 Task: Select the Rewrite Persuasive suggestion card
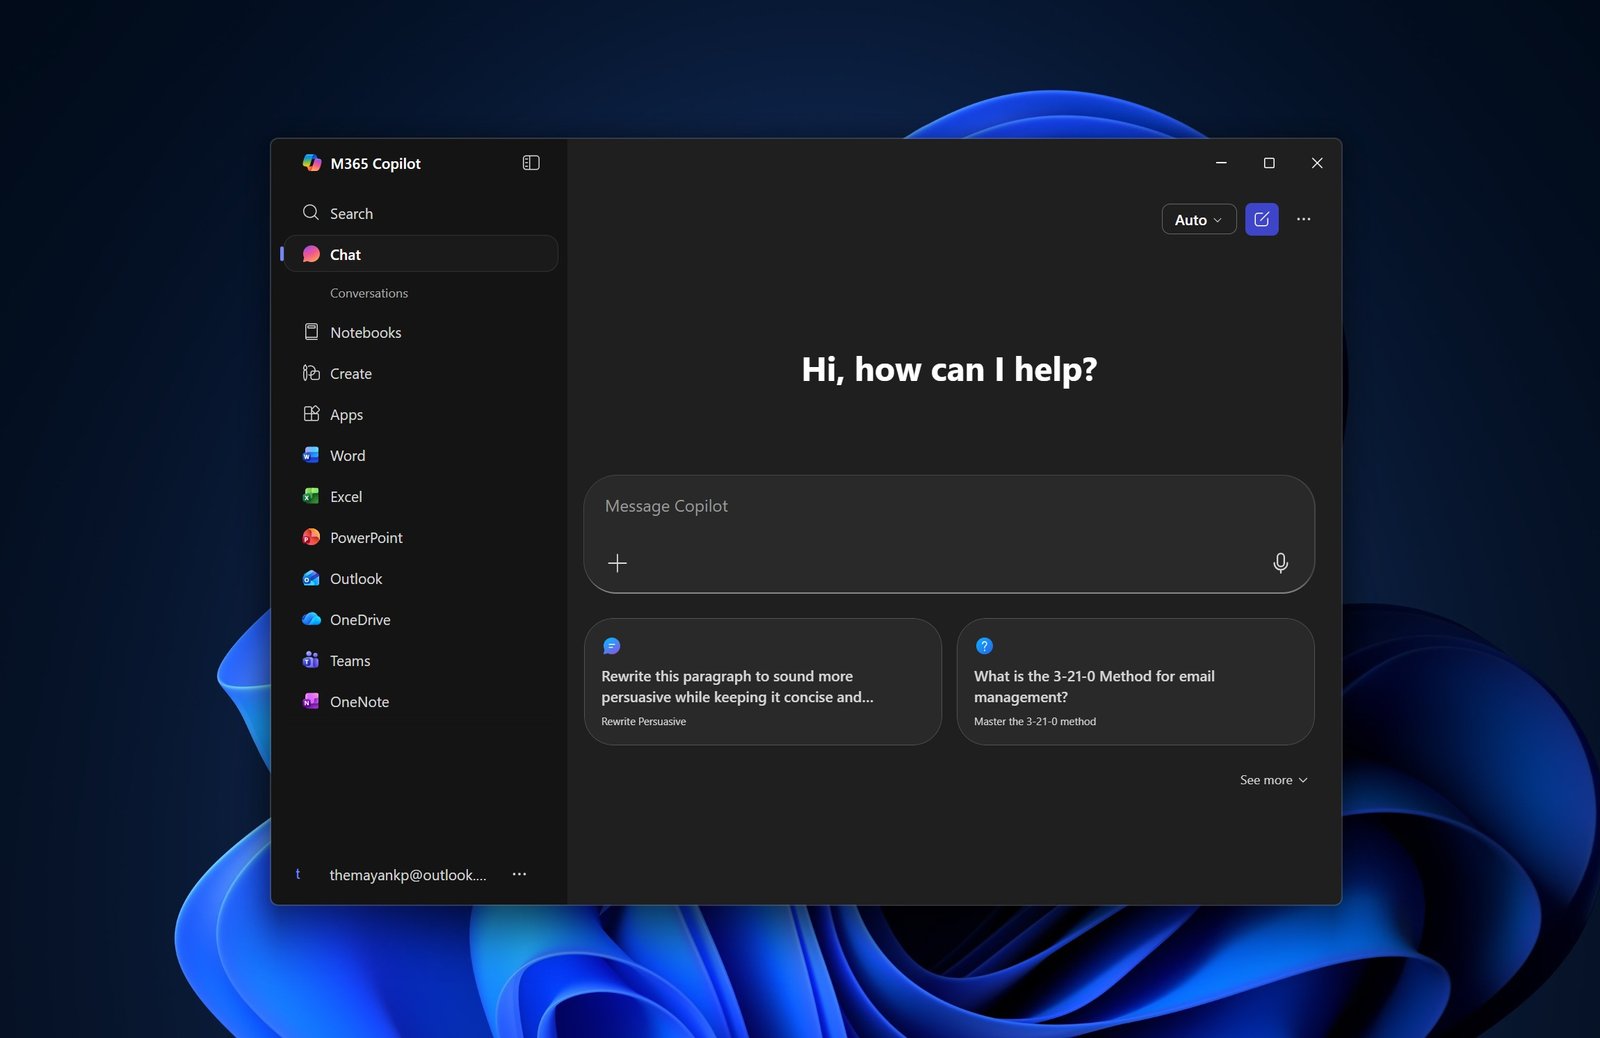click(762, 682)
